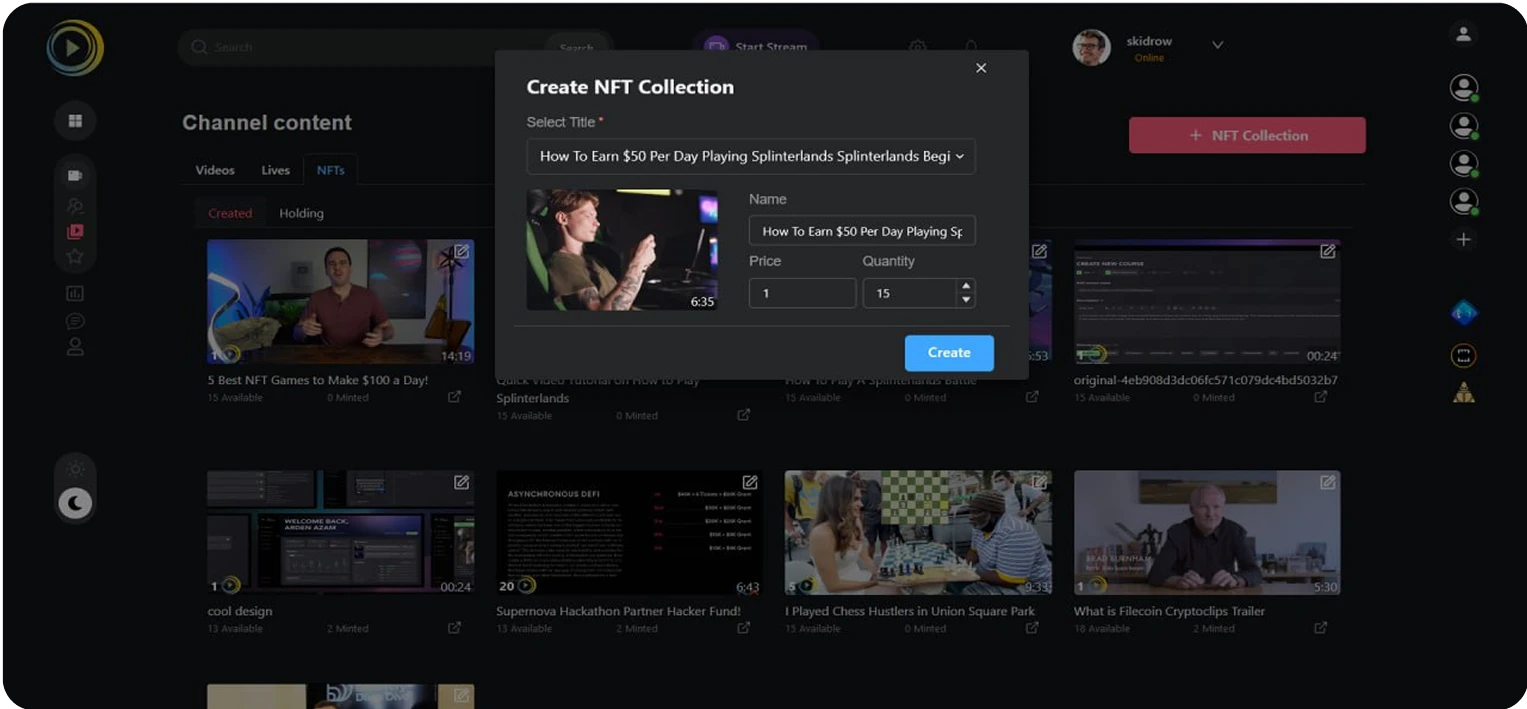
Task: Click the top right user profile icon
Action: pyautogui.click(x=1463, y=35)
